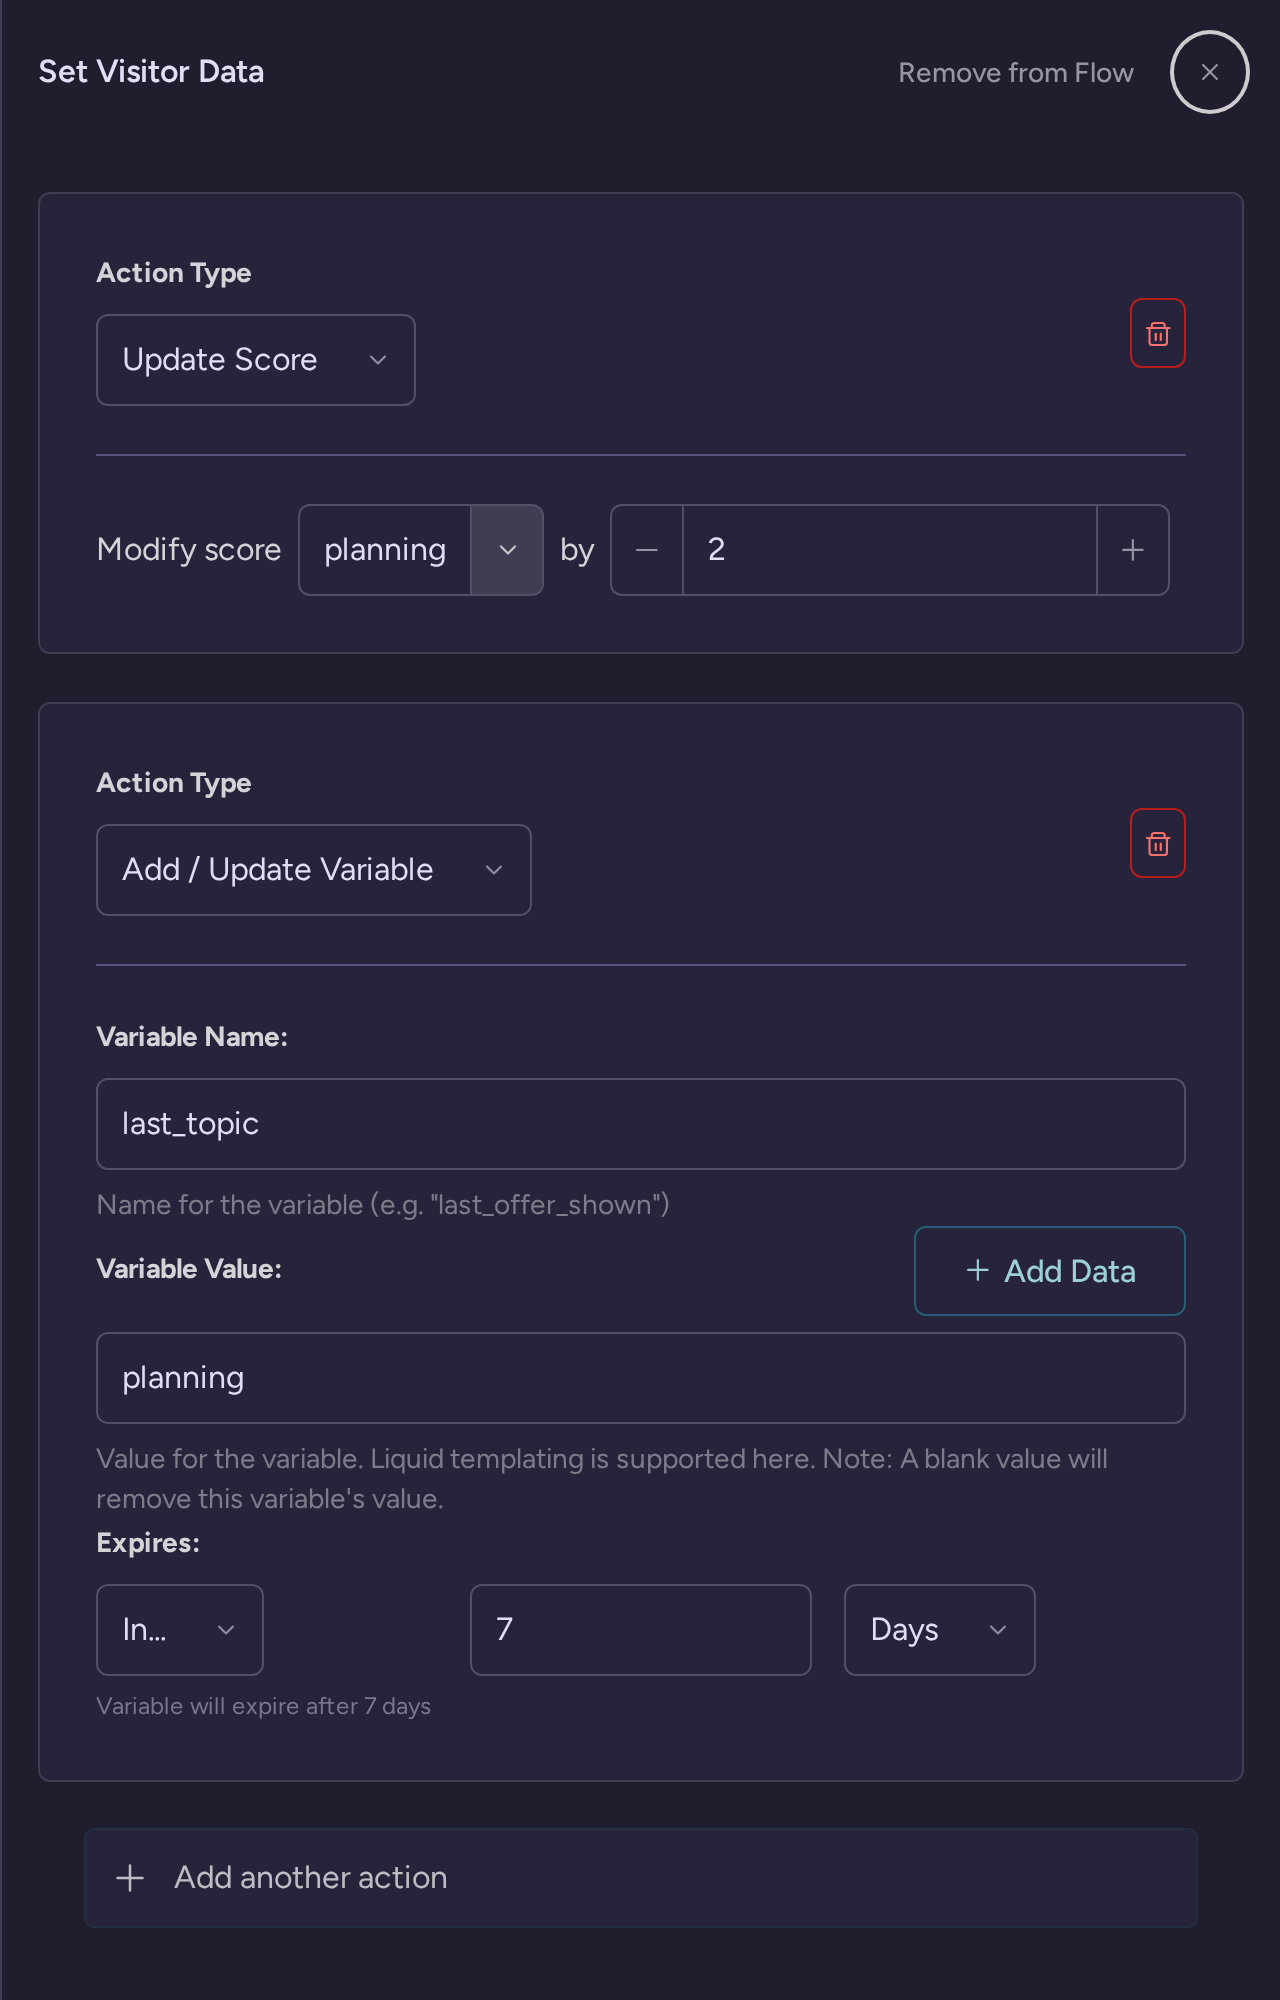Screen dimensions: 1280x2000
Task: Click the expiry number field showing 7
Action: tap(641, 1630)
